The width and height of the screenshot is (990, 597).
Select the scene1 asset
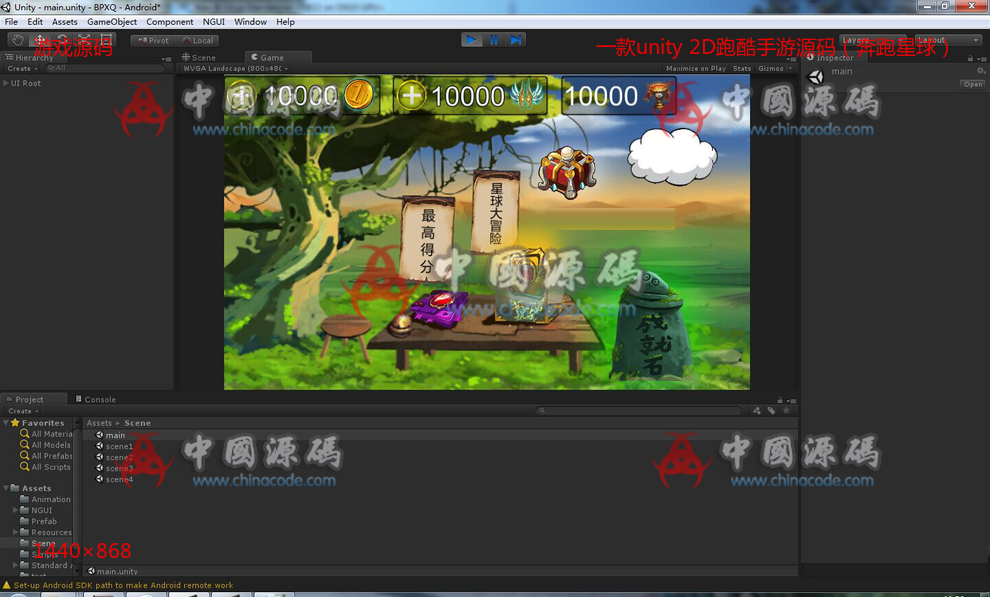click(x=114, y=446)
